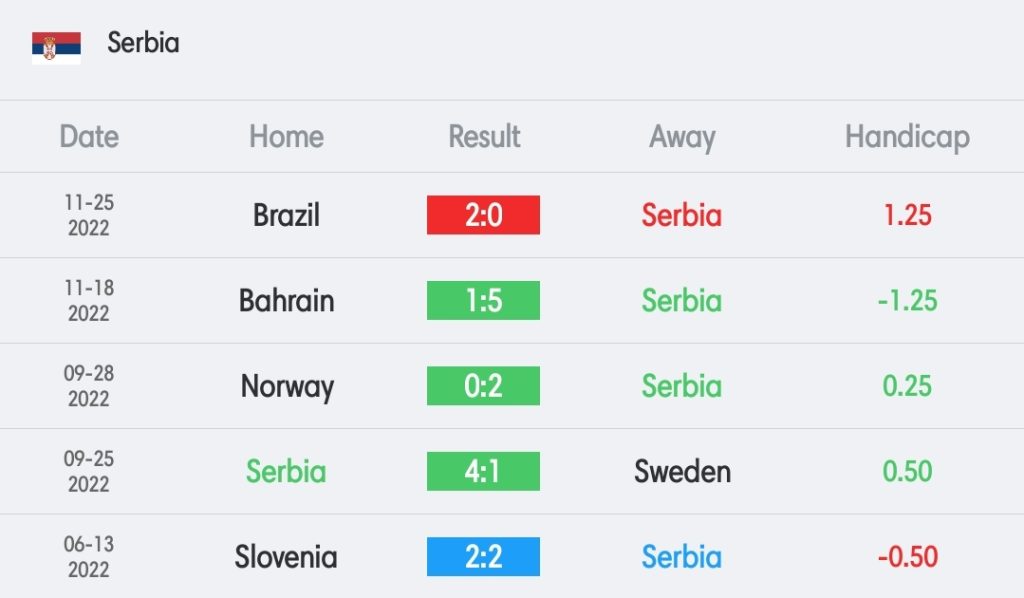Select the Result column header

point(484,136)
